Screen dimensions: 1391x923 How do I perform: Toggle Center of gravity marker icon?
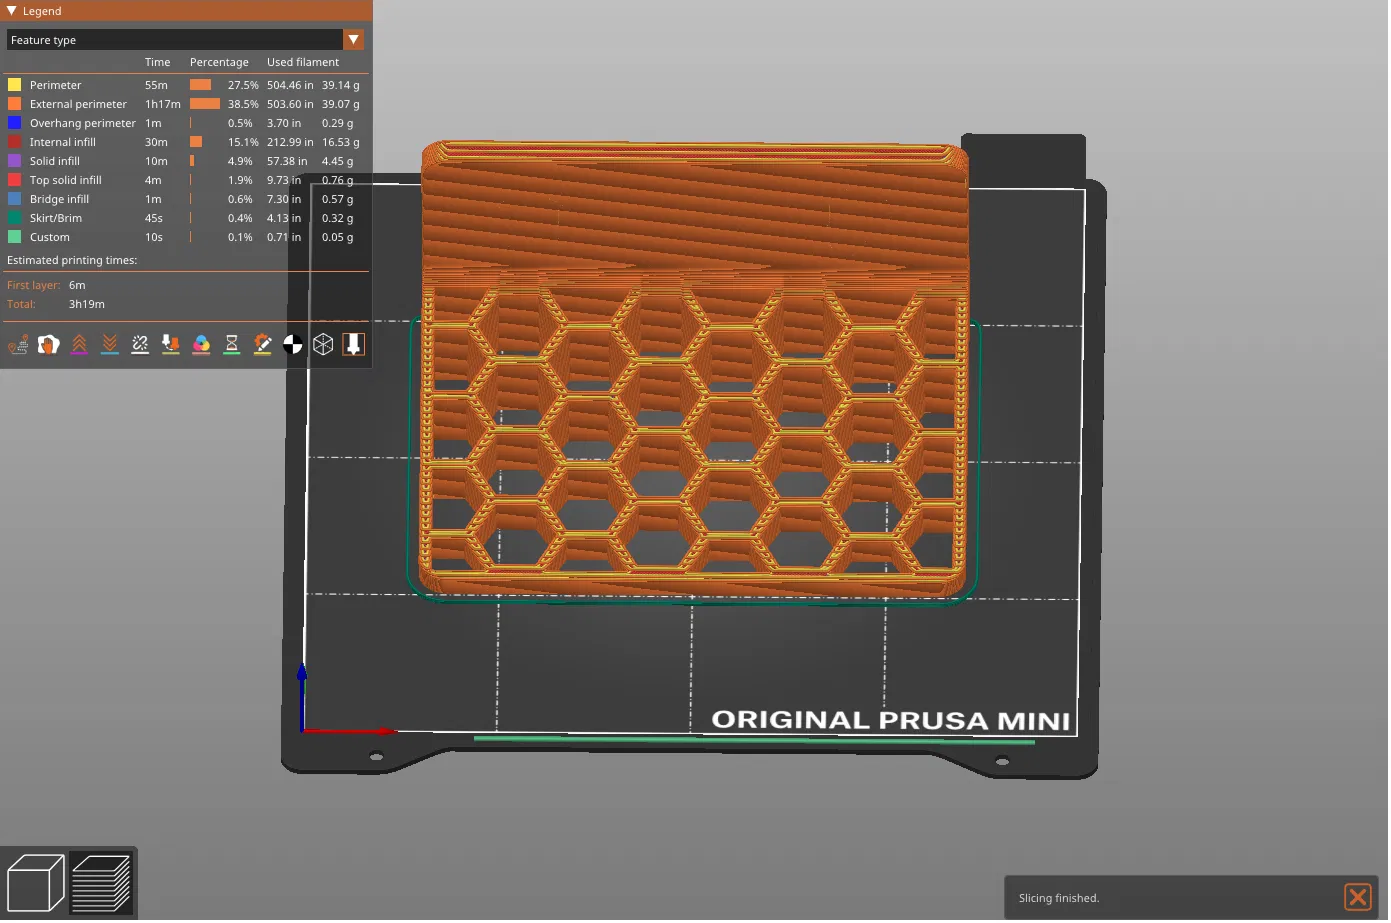(x=293, y=345)
